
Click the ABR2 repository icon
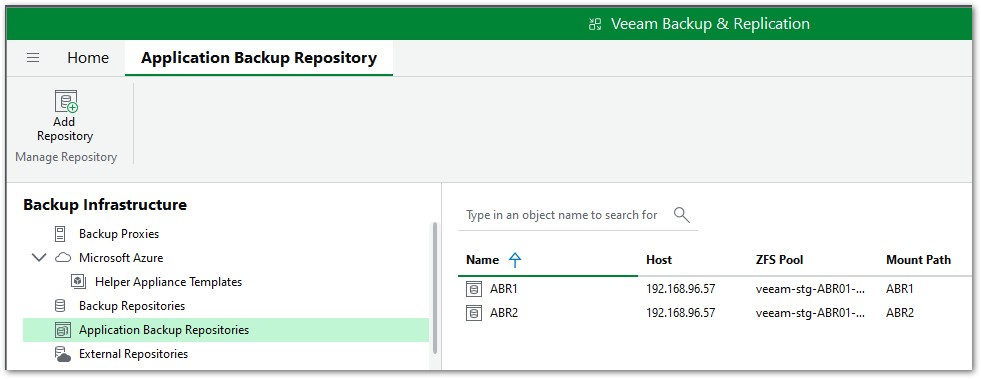(474, 313)
